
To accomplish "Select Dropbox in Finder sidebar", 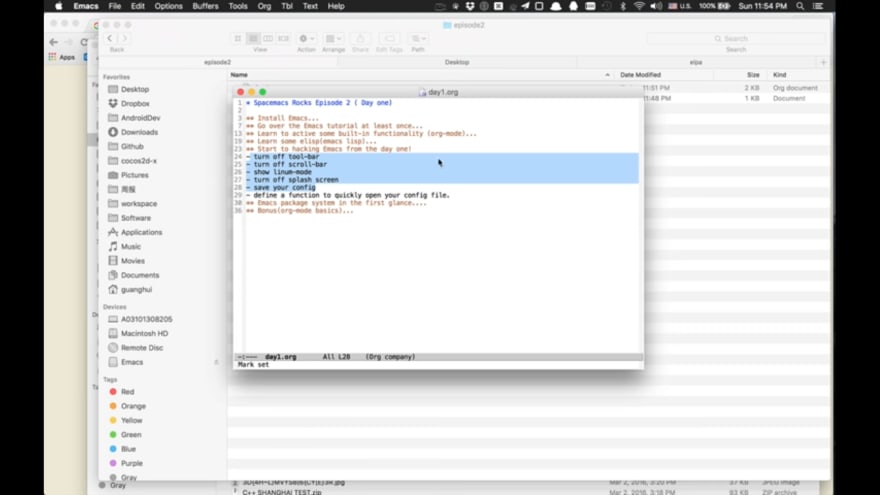I will pos(135,104).
